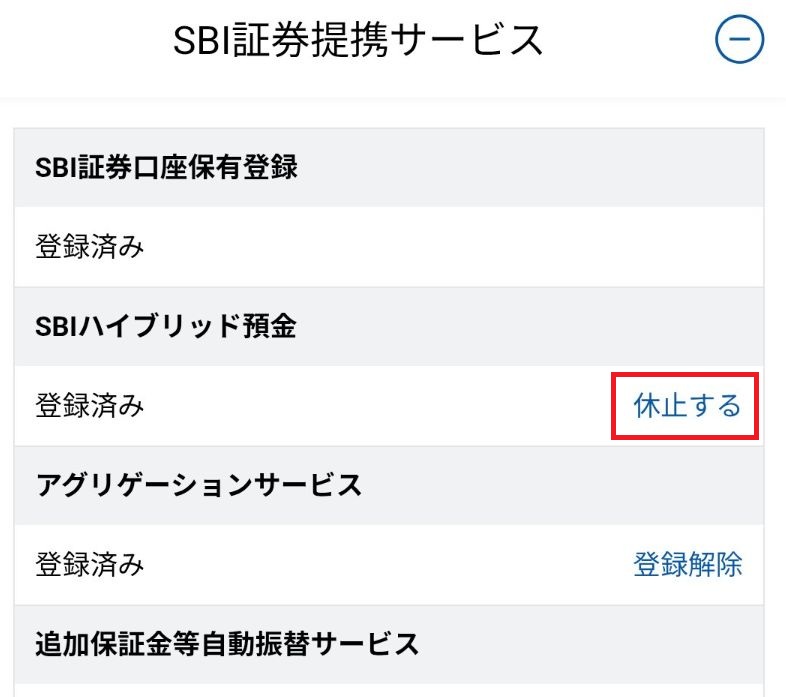Click the 休止する link for SBIハイブリッド預金
The height and width of the screenshot is (697, 786).
coord(687,406)
